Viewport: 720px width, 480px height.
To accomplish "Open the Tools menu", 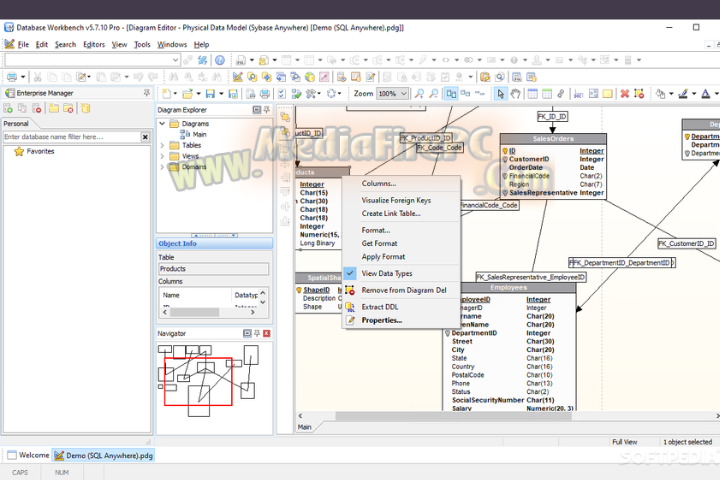I will tap(142, 45).
